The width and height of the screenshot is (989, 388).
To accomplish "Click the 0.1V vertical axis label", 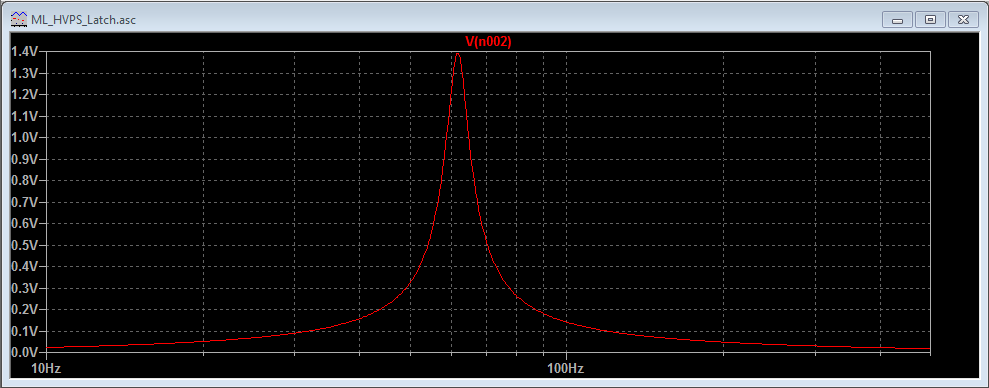I will [x=25, y=331].
